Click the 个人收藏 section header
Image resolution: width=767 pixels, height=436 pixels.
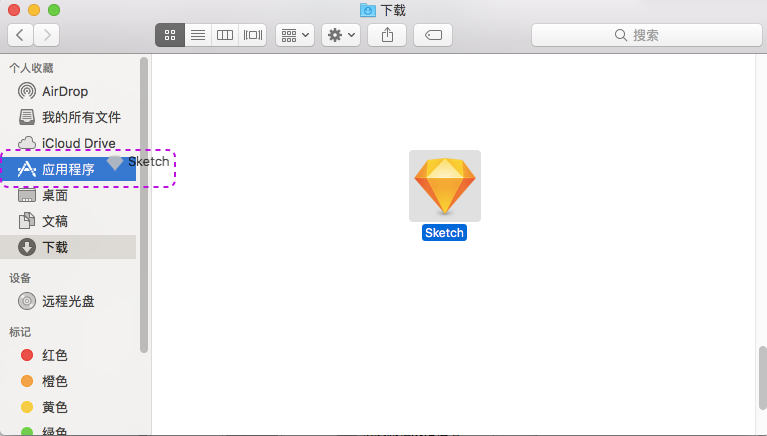pos(31,68)
